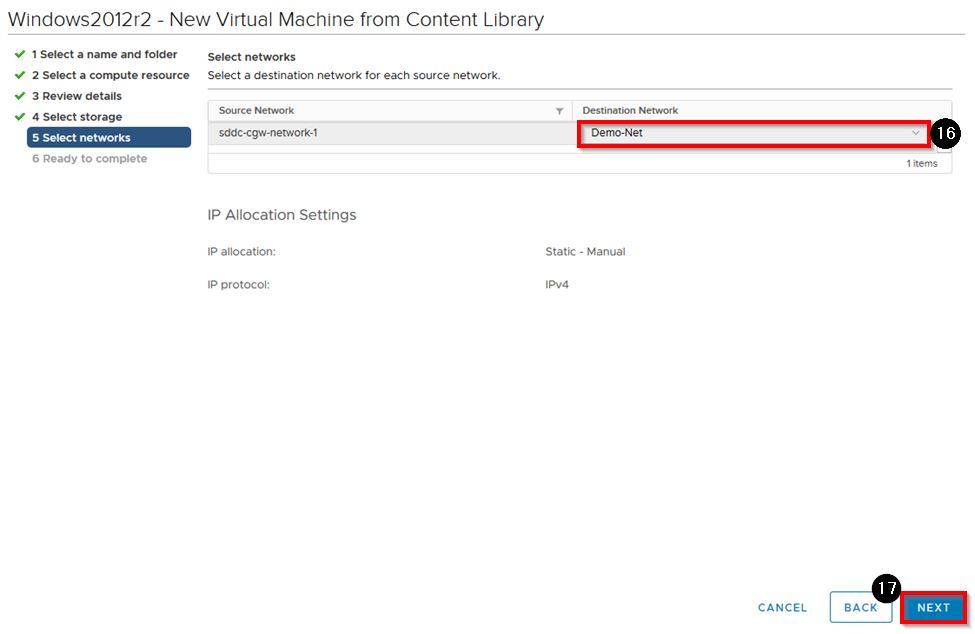Go to step 1 Select a name and folder
Viewport: 975px width, 634px height.
click(104, 54)
